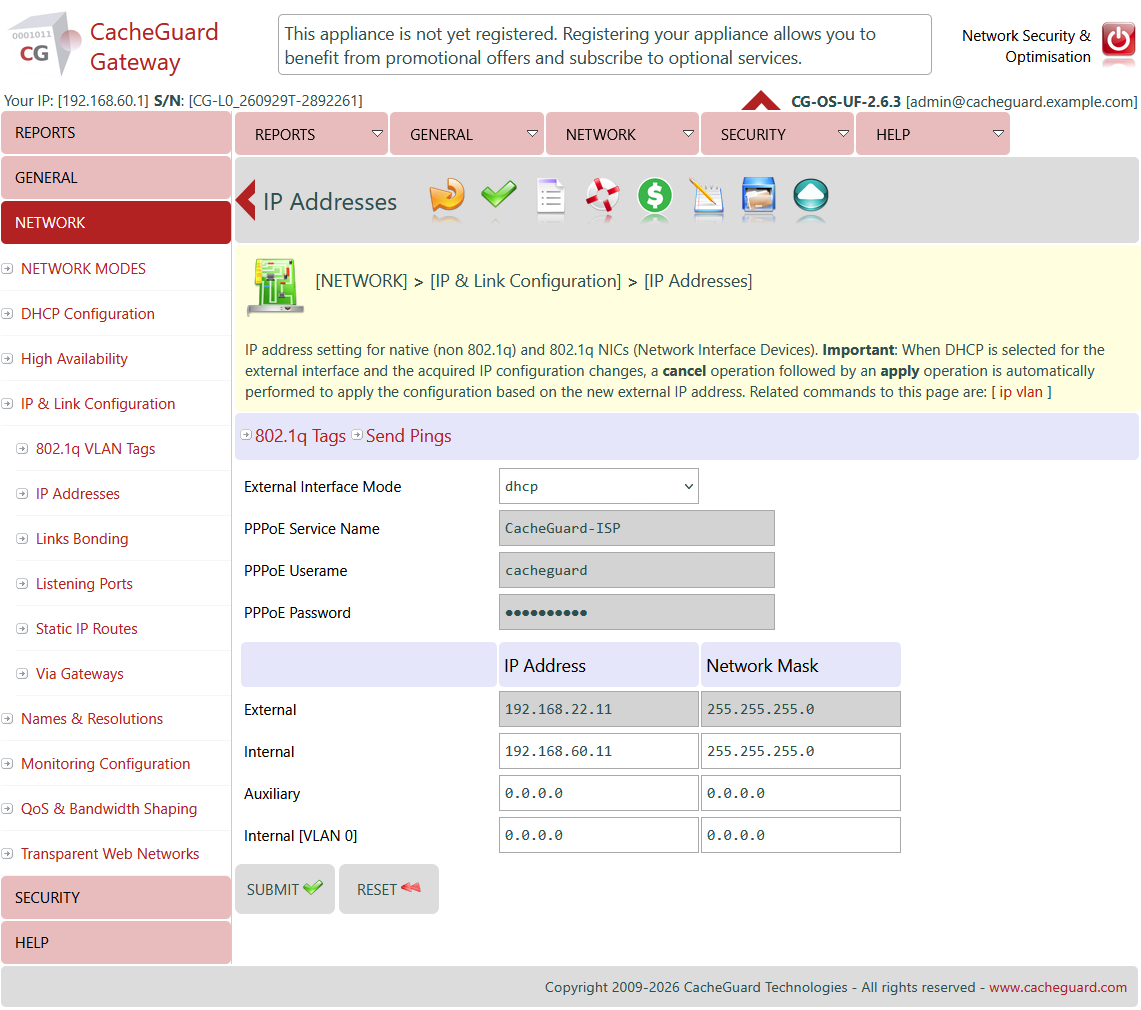
Task: Click the RESET button
Action: pyautogui.click(x=389, y=889)
